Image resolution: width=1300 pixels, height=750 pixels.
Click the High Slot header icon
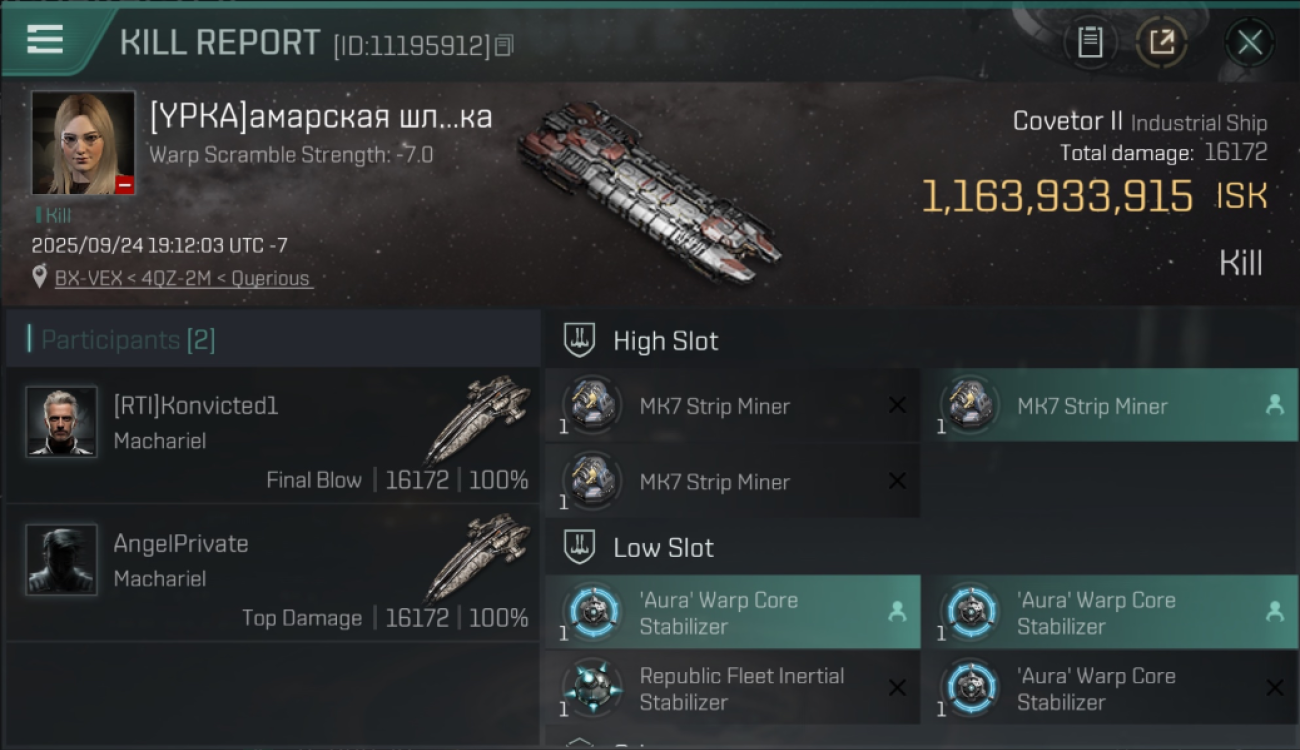[580, 341]
